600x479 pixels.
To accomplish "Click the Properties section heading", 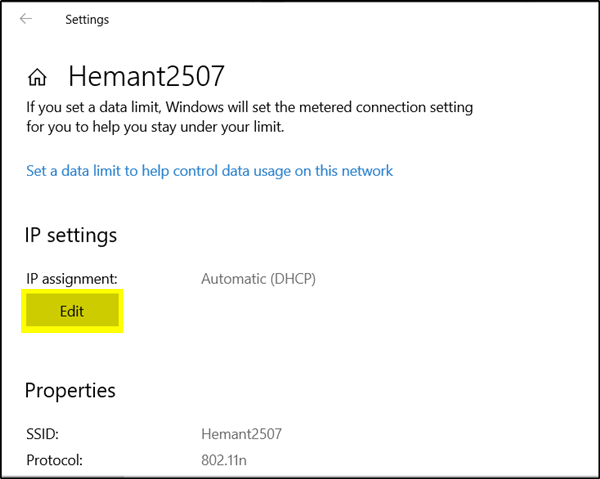I will click(70, 391).
